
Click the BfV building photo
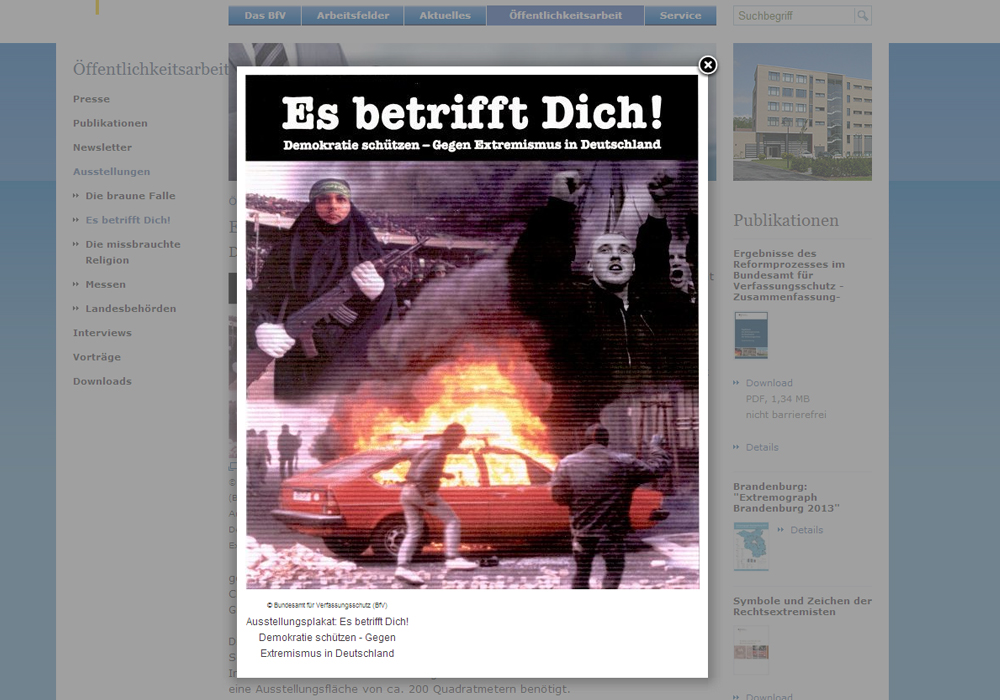click(x=802, y=112)
